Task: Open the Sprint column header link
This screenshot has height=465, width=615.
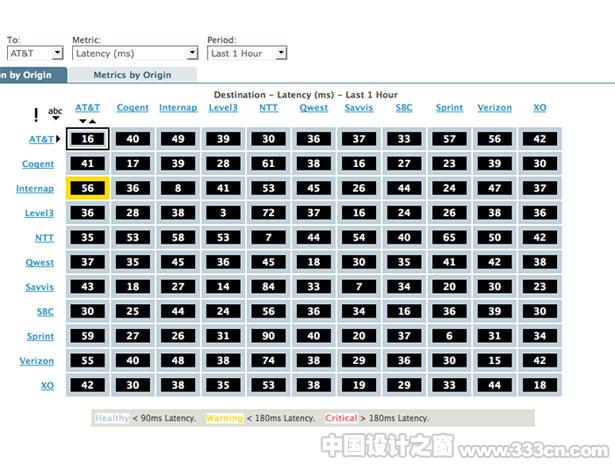Action: tap(449, 108)
